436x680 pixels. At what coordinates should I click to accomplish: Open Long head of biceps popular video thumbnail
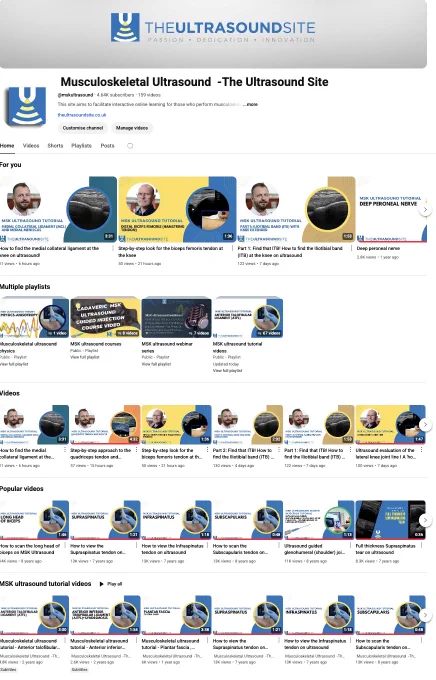click(34, 520)
